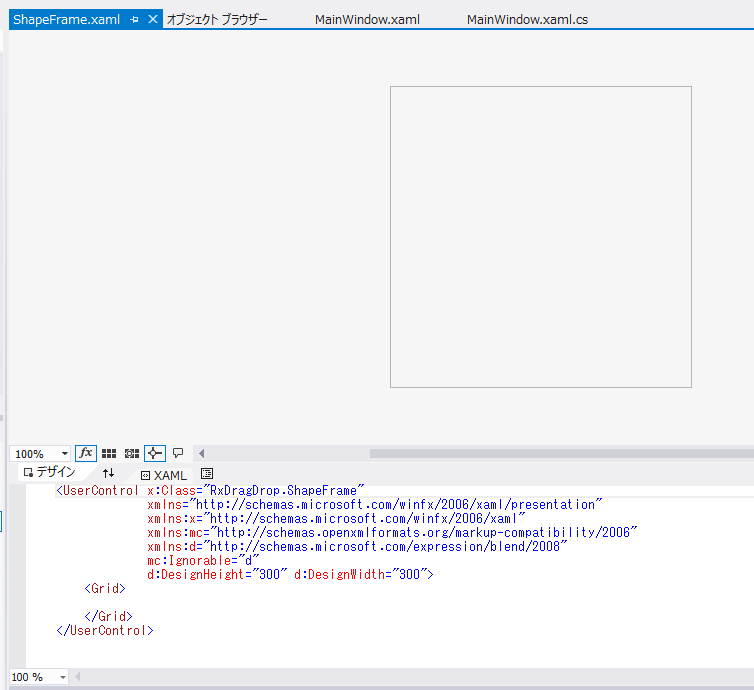Switch to the MainWindow.xaml.cs tab

[527, 20]
